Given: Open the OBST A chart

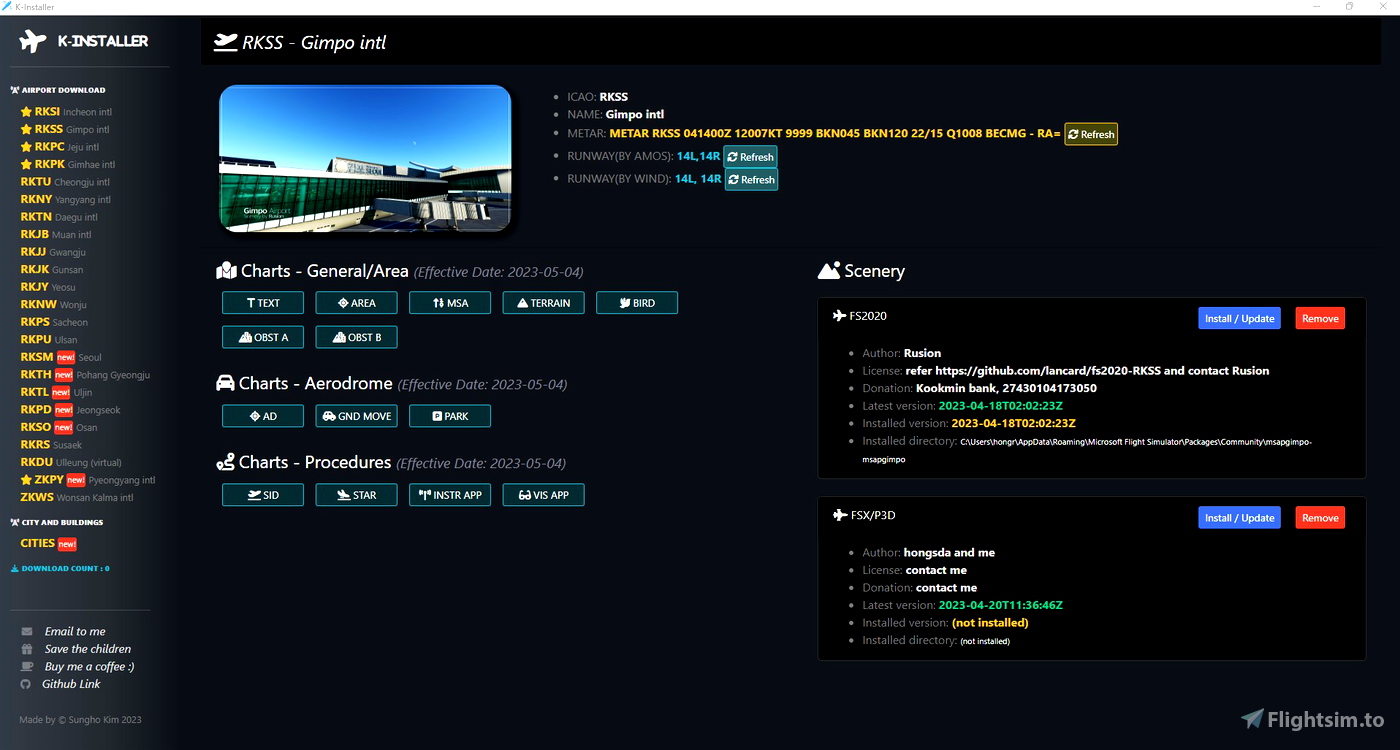Looking at the screenshot, I should click(263, 337).
